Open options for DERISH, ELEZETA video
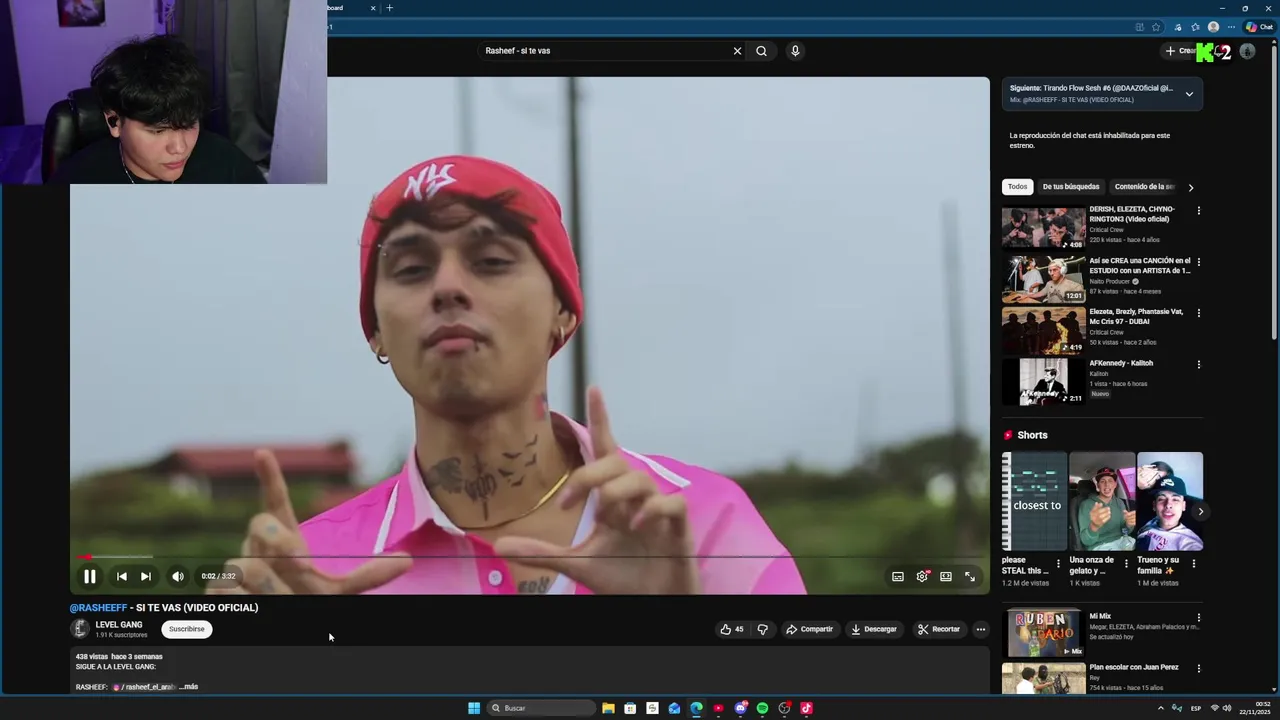The image size is (1280, 720). [x=1198, y=211]
